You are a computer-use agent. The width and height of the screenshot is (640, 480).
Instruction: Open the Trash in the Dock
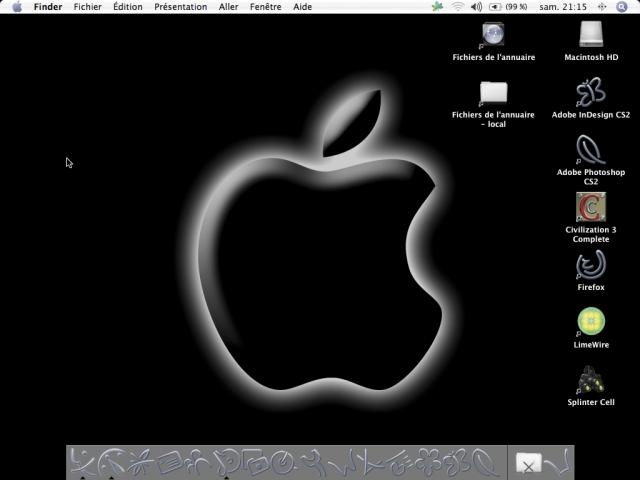tap(558, 463)
